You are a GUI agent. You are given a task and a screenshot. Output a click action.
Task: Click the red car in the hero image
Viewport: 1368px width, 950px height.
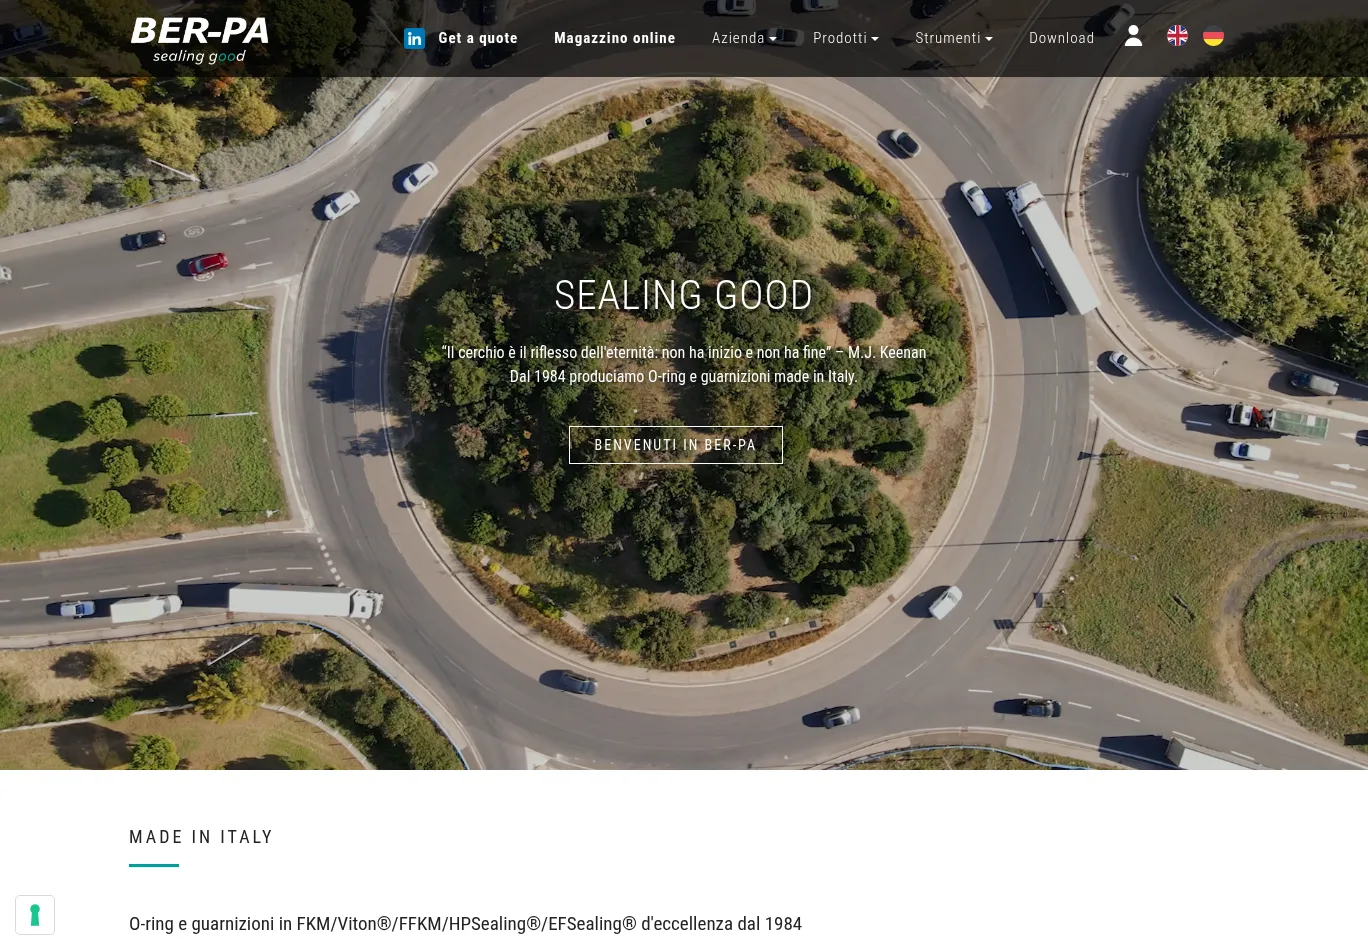(207, 264)
